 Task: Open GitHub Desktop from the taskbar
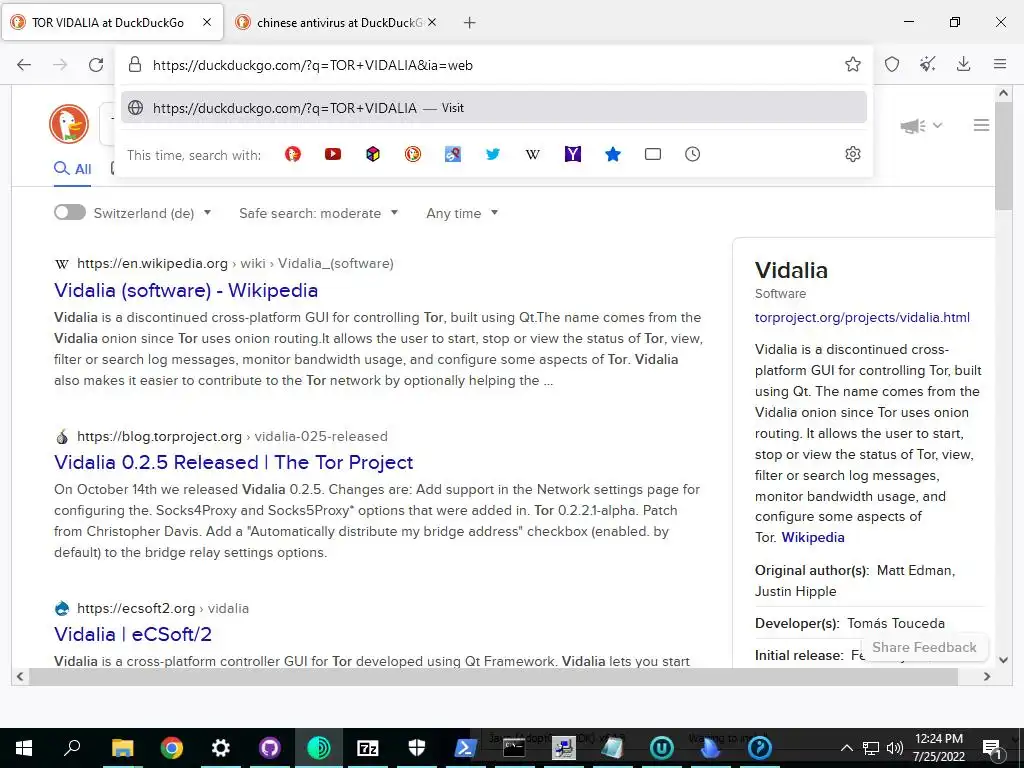(270, 747)
